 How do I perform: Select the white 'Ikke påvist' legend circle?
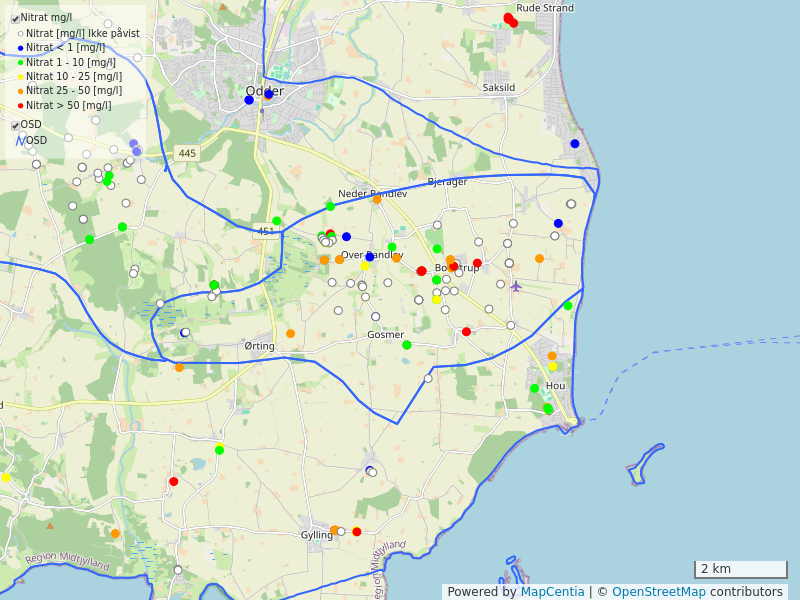[x=20, y=33]
